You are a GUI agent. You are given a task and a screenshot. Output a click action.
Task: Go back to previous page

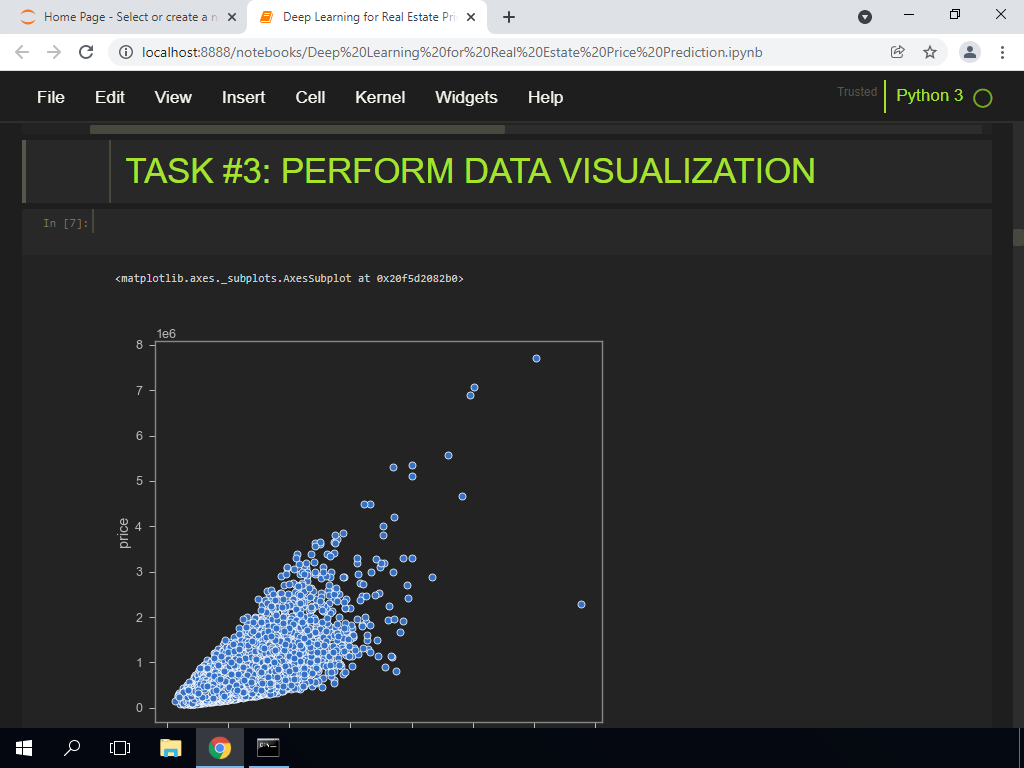22,52
